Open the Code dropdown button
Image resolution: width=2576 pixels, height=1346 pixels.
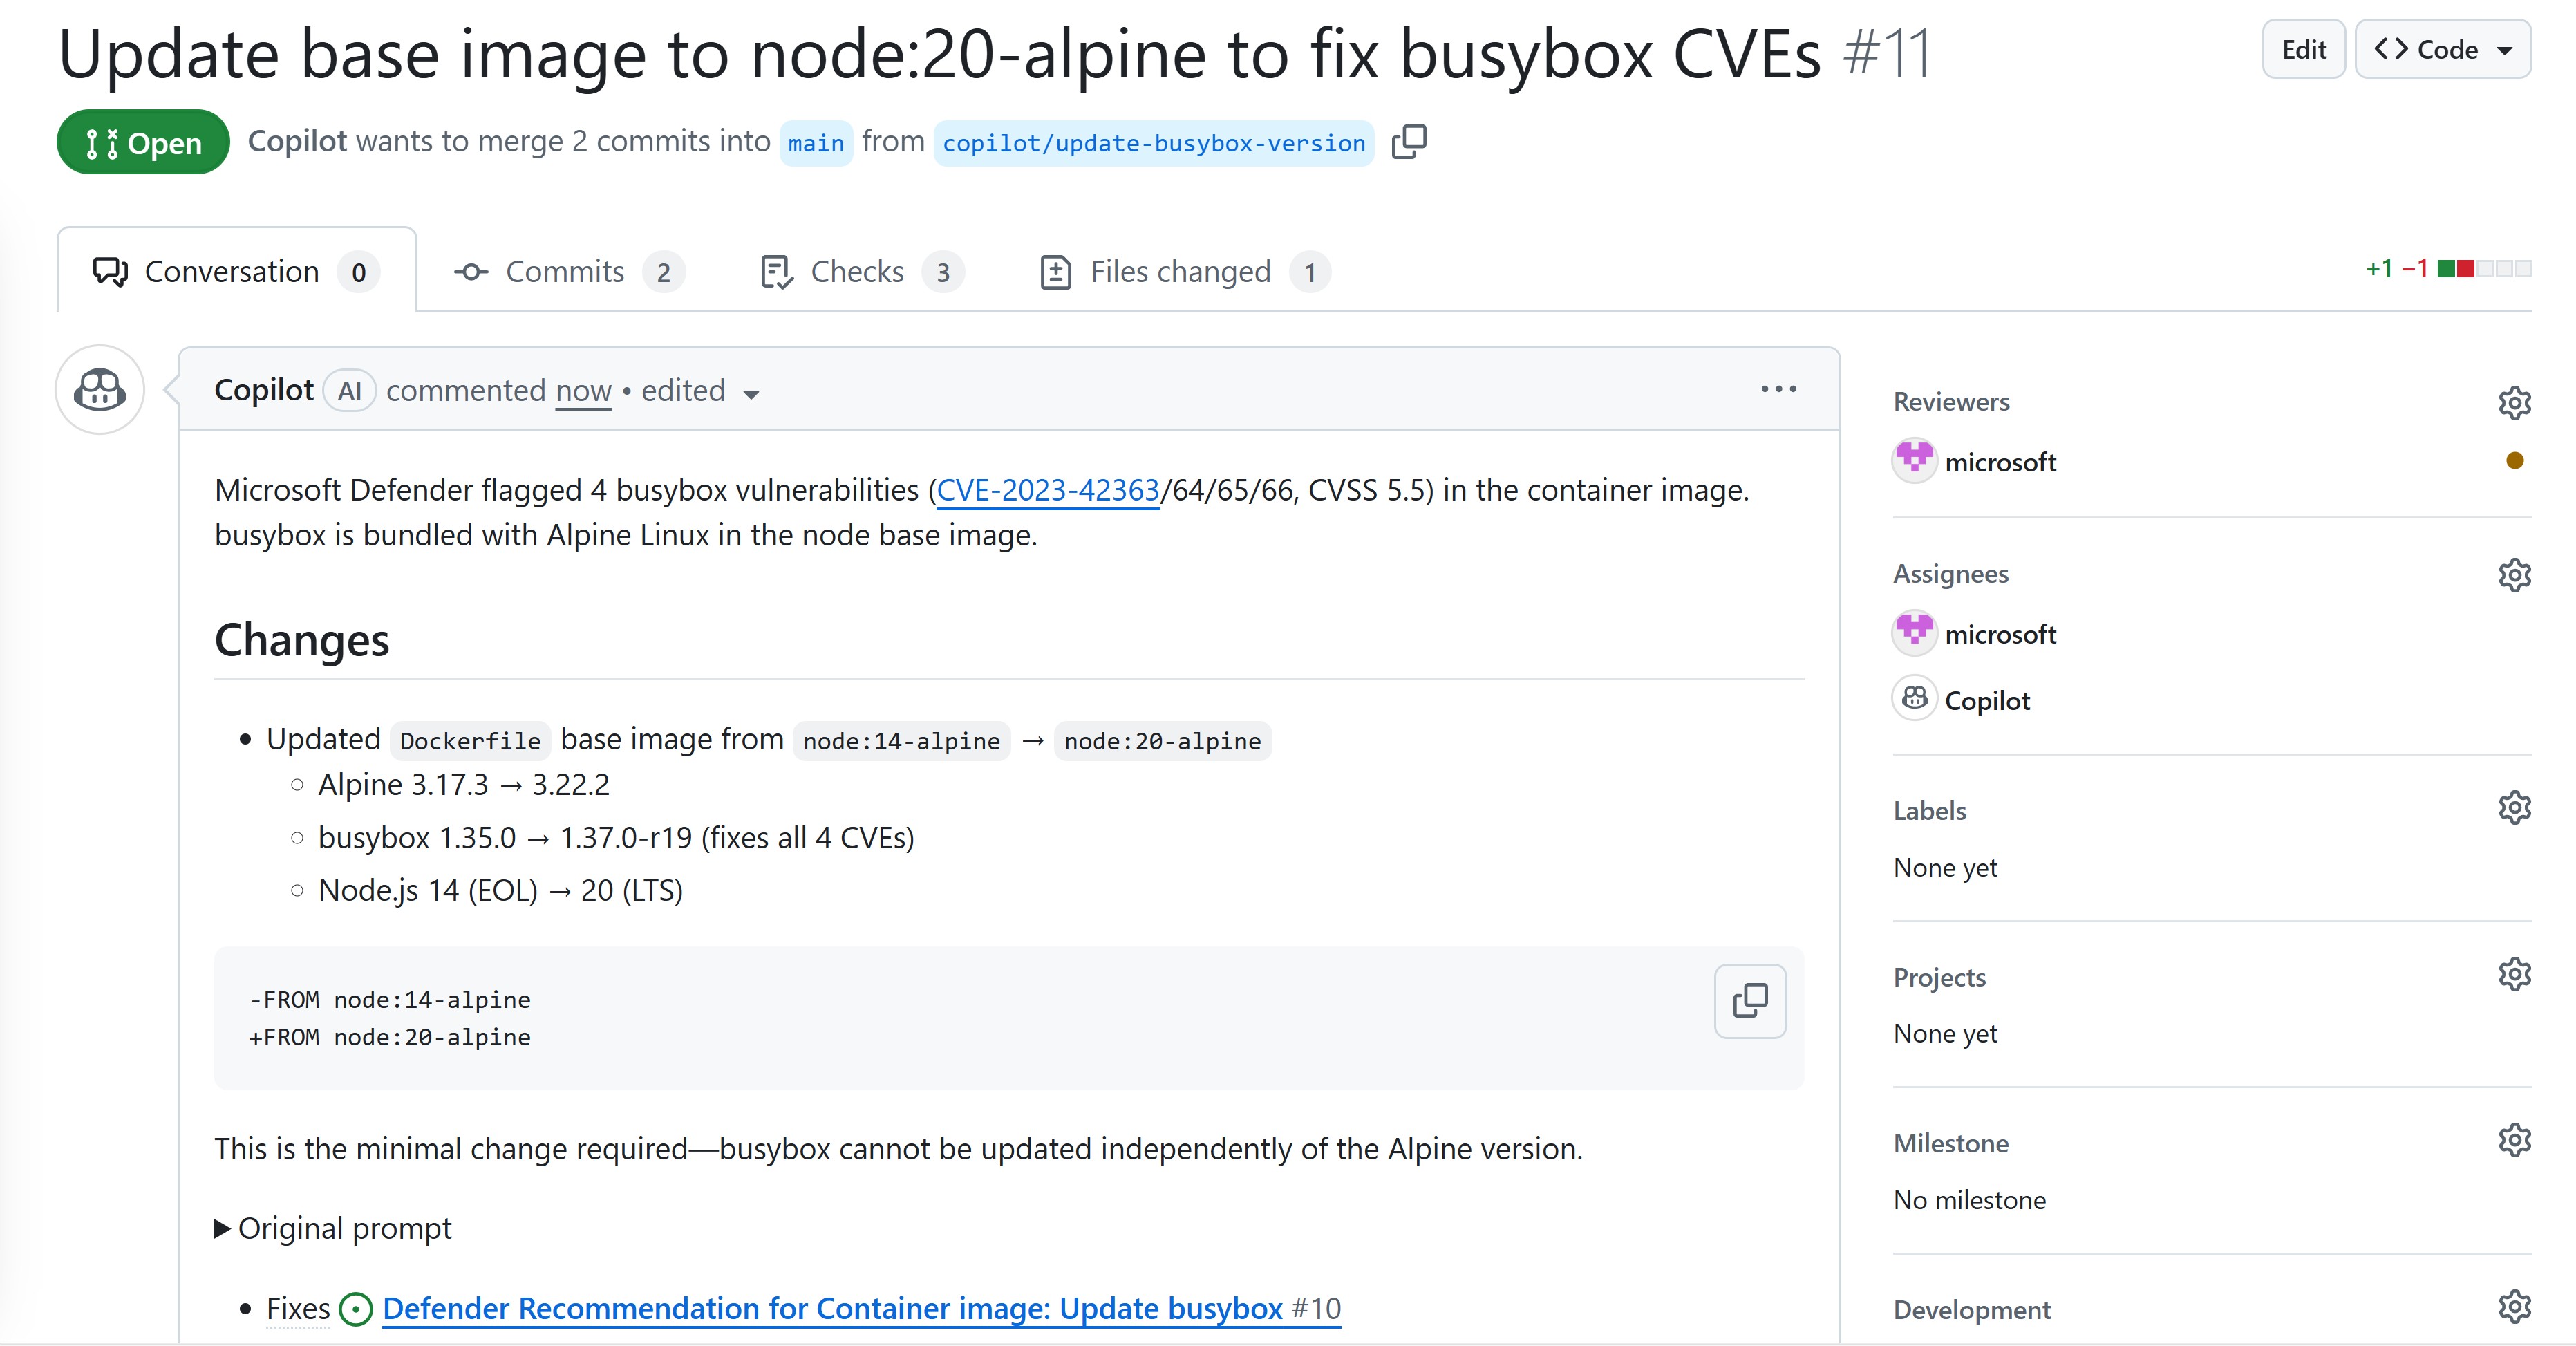[2442, 49]
